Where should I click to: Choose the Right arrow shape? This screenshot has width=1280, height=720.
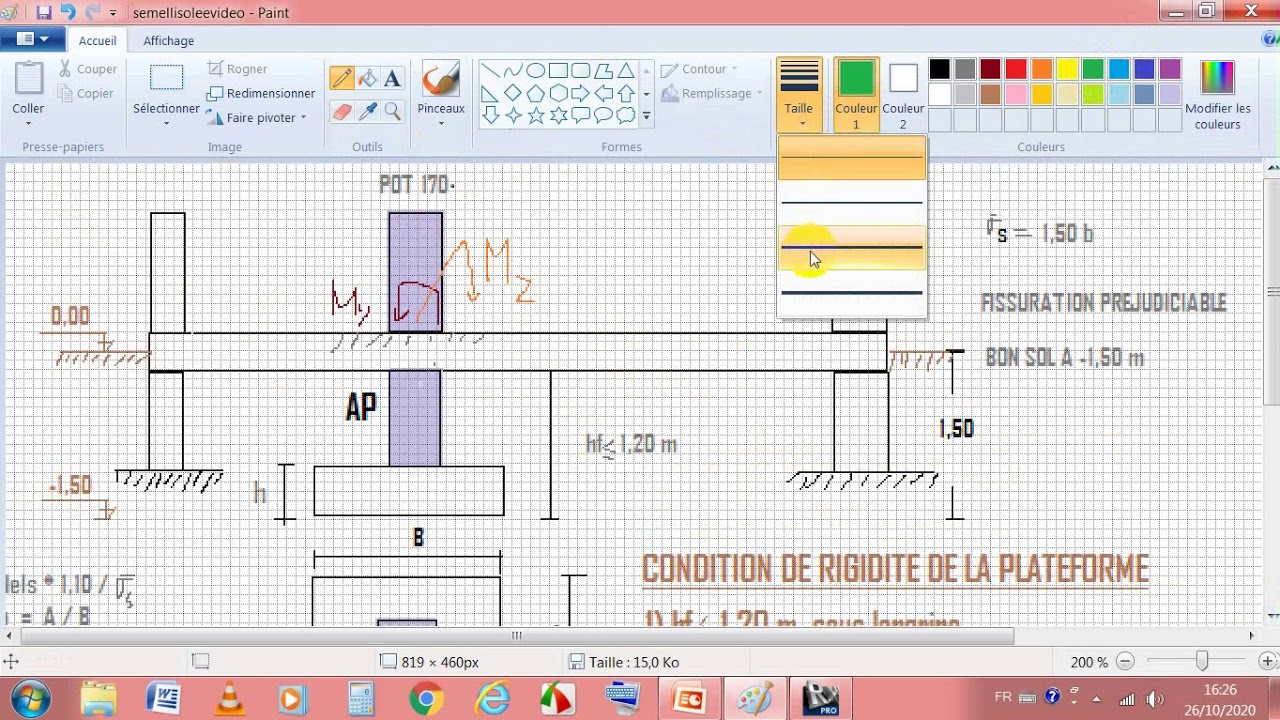[x=580, y=93]
